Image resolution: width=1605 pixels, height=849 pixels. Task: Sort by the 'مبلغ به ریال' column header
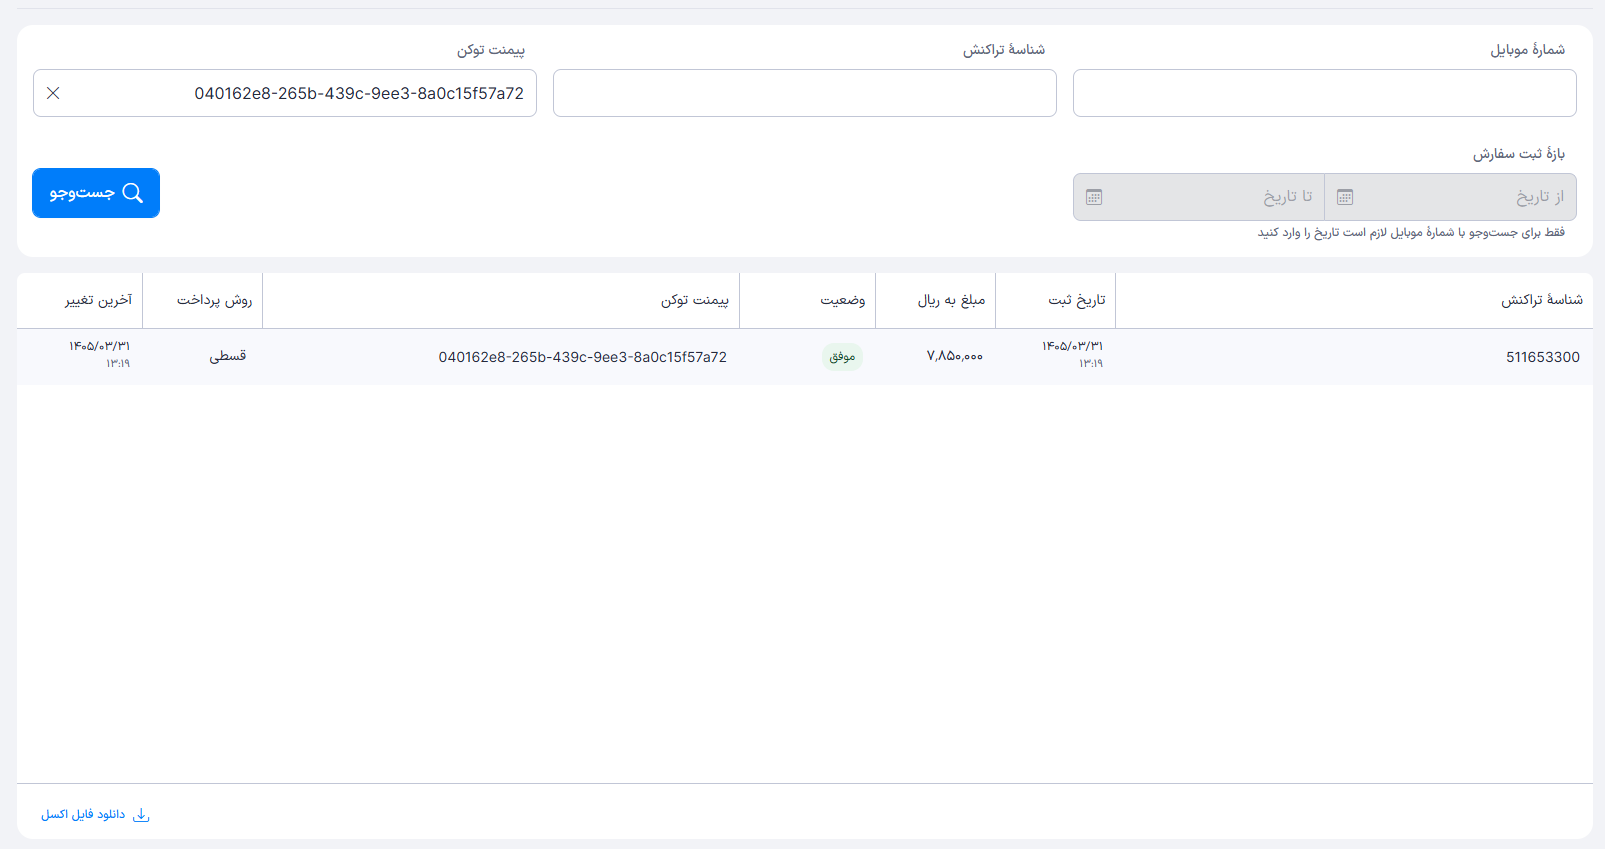click(952, 300)
